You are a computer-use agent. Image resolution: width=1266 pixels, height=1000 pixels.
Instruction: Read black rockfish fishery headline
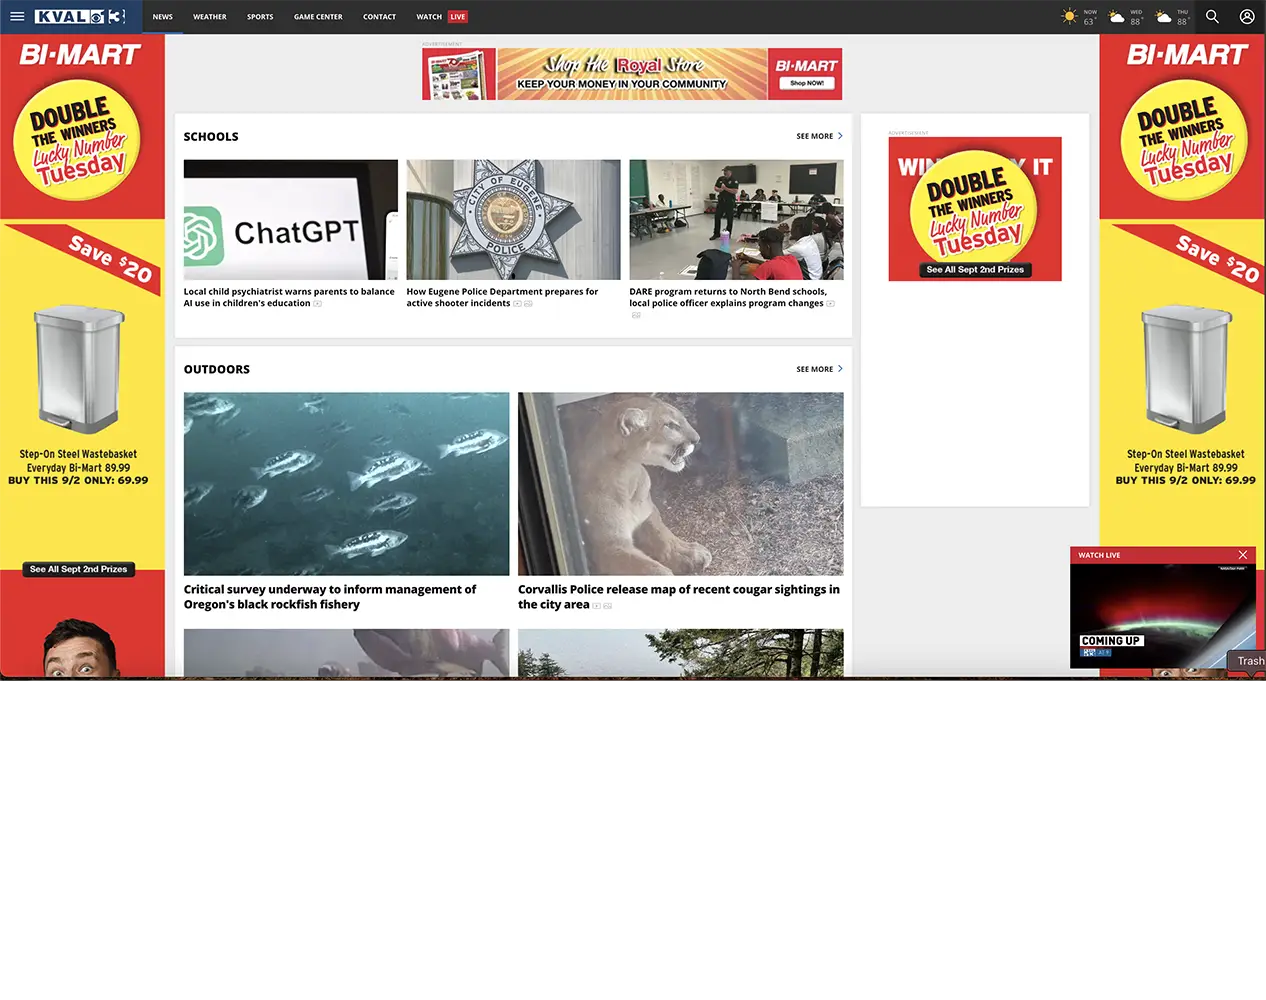pos(330,597)
